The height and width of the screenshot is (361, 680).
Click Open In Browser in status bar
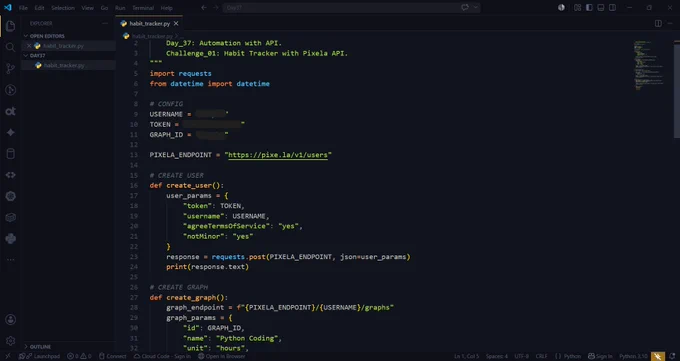222,356
